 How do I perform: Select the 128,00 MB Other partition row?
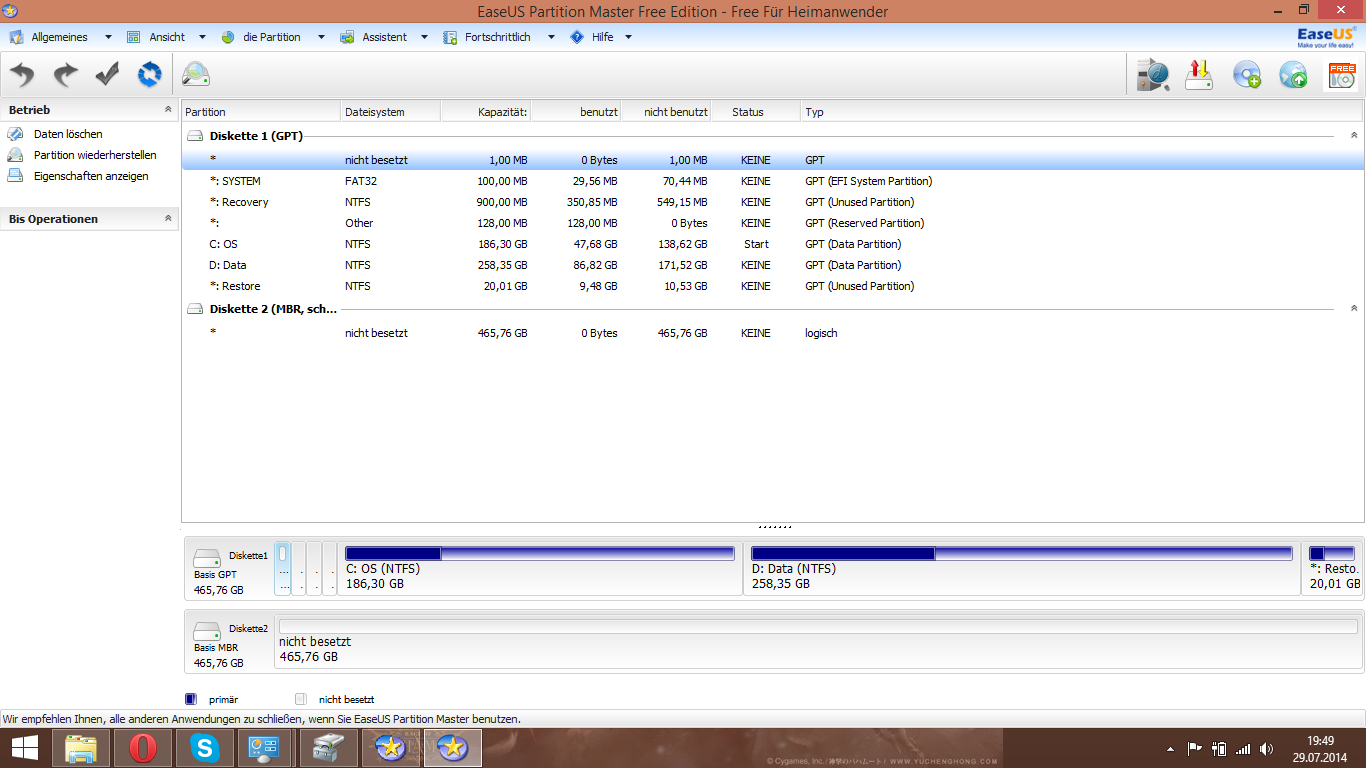pyautogui.click(x=772, y=223)
